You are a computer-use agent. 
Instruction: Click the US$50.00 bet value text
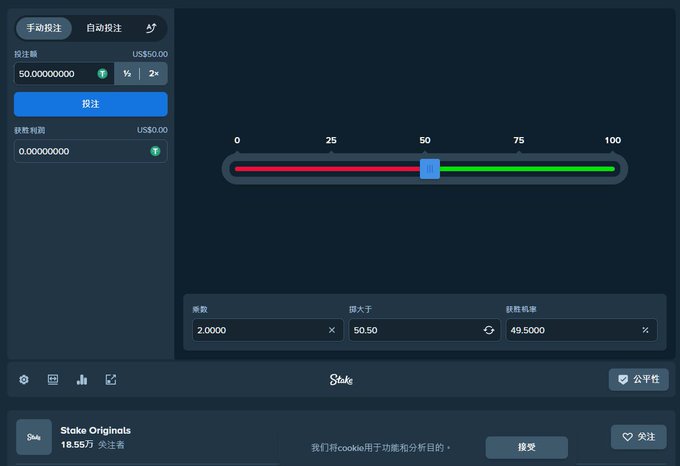coord(150,54)
